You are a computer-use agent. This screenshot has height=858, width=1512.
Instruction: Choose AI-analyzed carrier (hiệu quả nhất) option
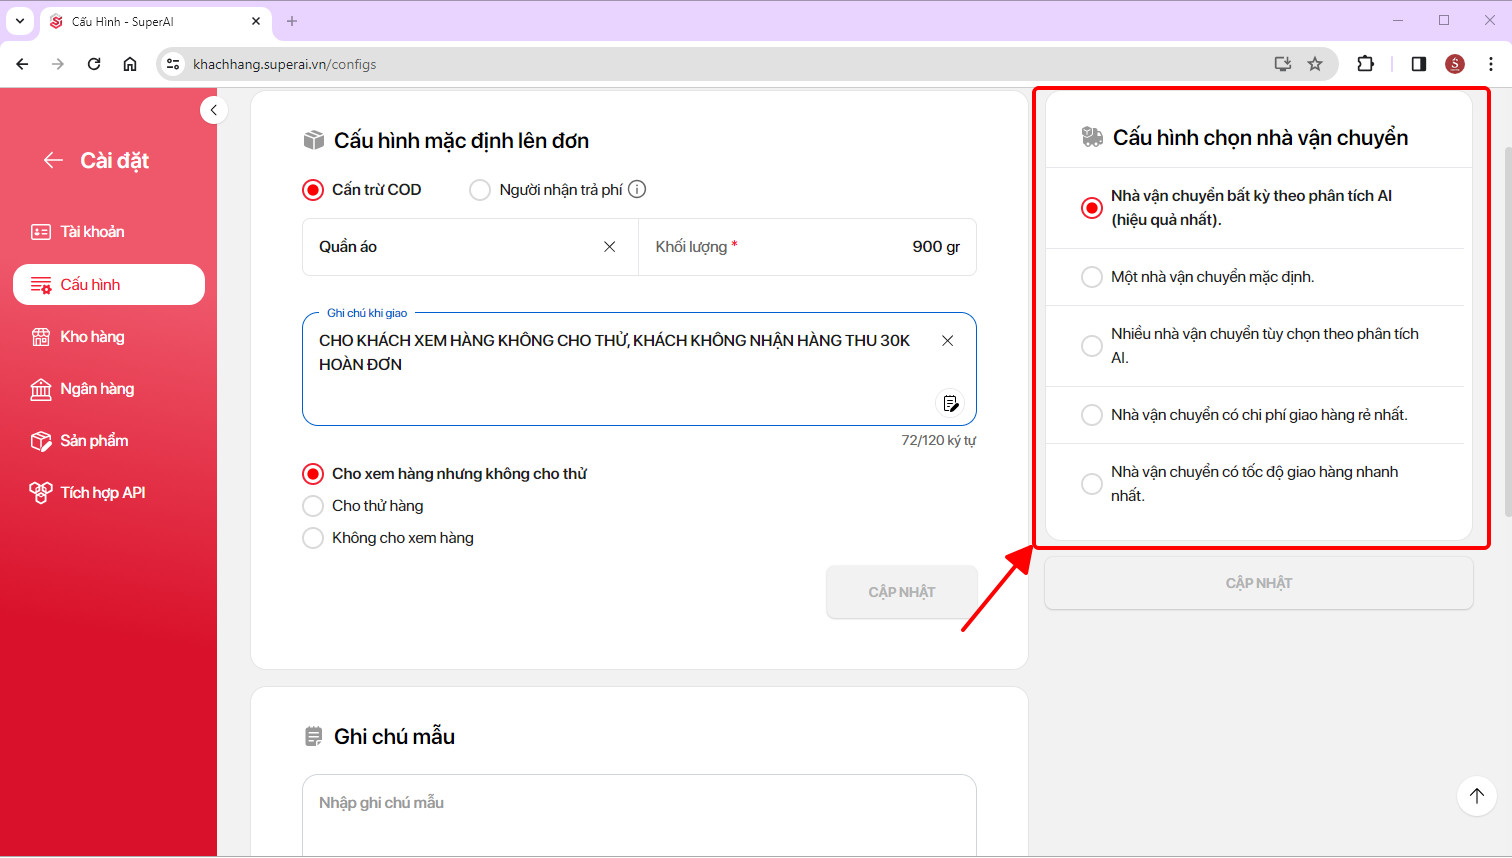[1092, 208]
